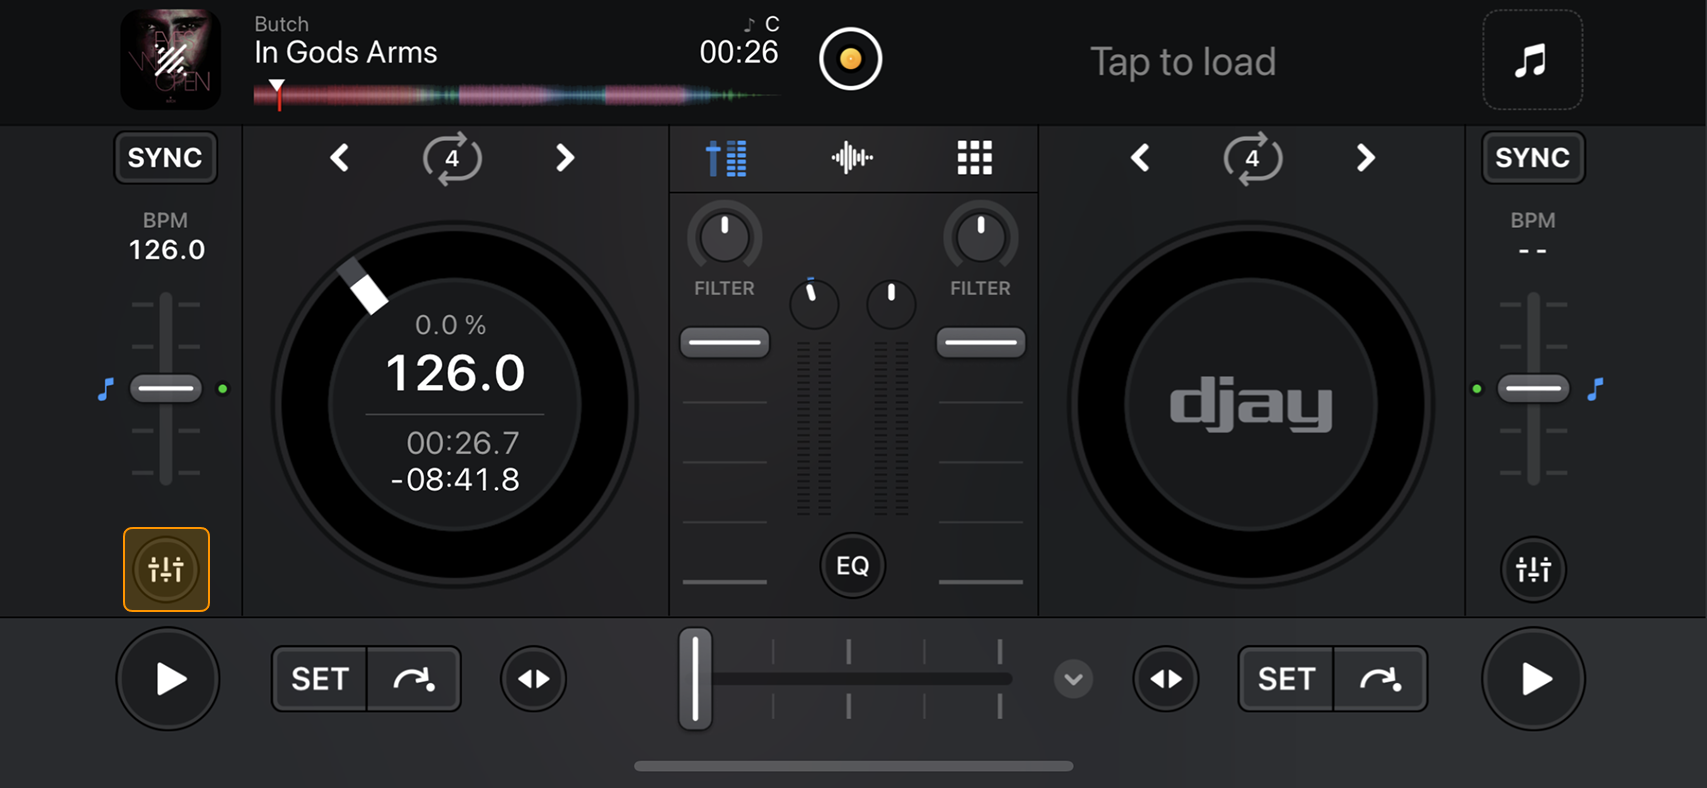Tap the right deck pitch bend button
The image size is (1707, 788).
click(1166, 679)
